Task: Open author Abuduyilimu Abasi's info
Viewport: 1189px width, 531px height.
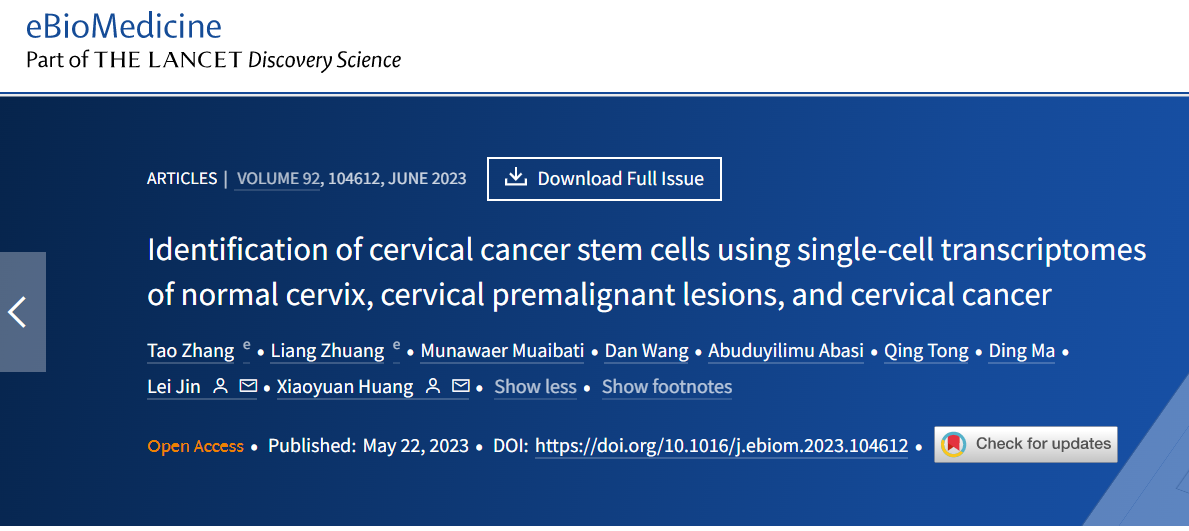Action: 785,351
